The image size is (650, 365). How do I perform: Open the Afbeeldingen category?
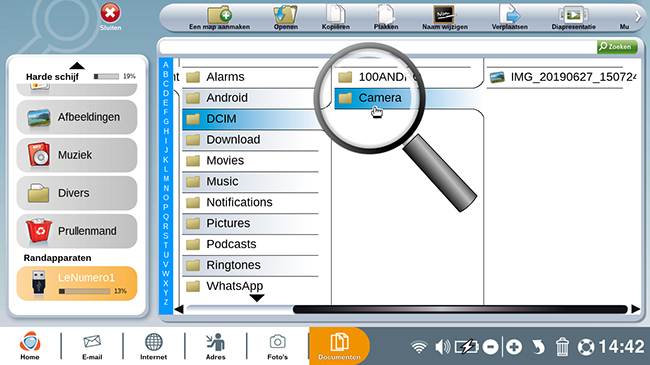point(77,117)
